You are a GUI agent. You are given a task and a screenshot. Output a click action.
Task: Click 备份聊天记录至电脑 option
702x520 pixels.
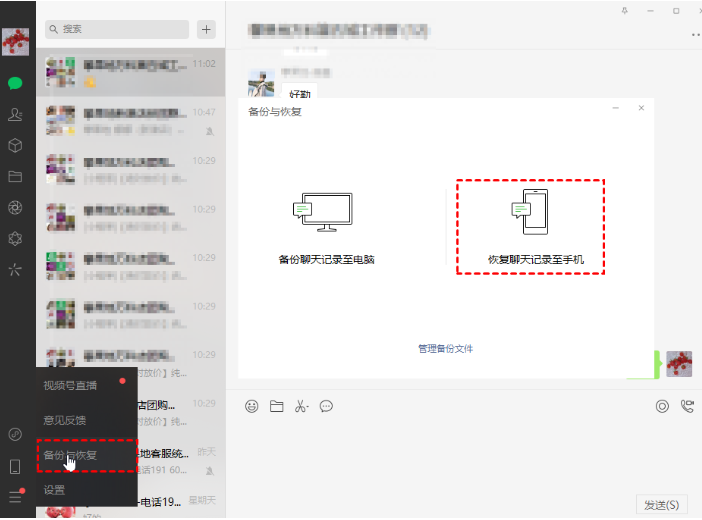point(326,227)
